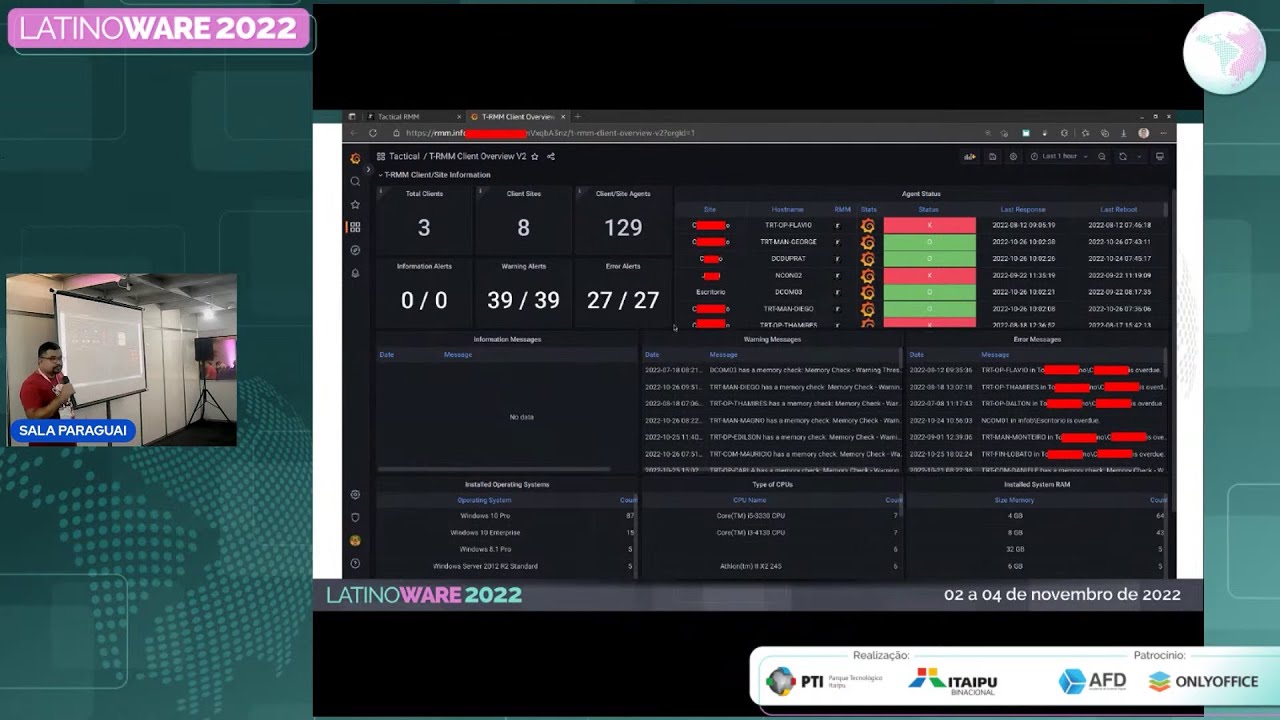Sort by Operating System column header

click(x=484, y=500)
